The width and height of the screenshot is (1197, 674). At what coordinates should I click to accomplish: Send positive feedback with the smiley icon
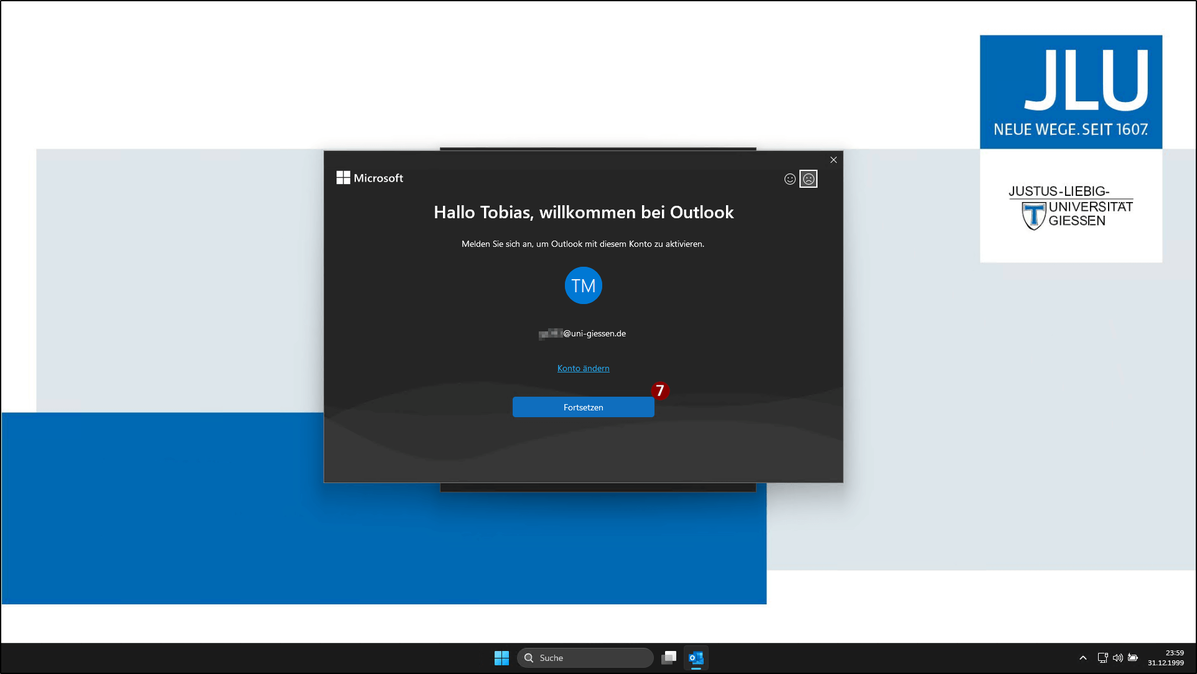tap(790, 179)
